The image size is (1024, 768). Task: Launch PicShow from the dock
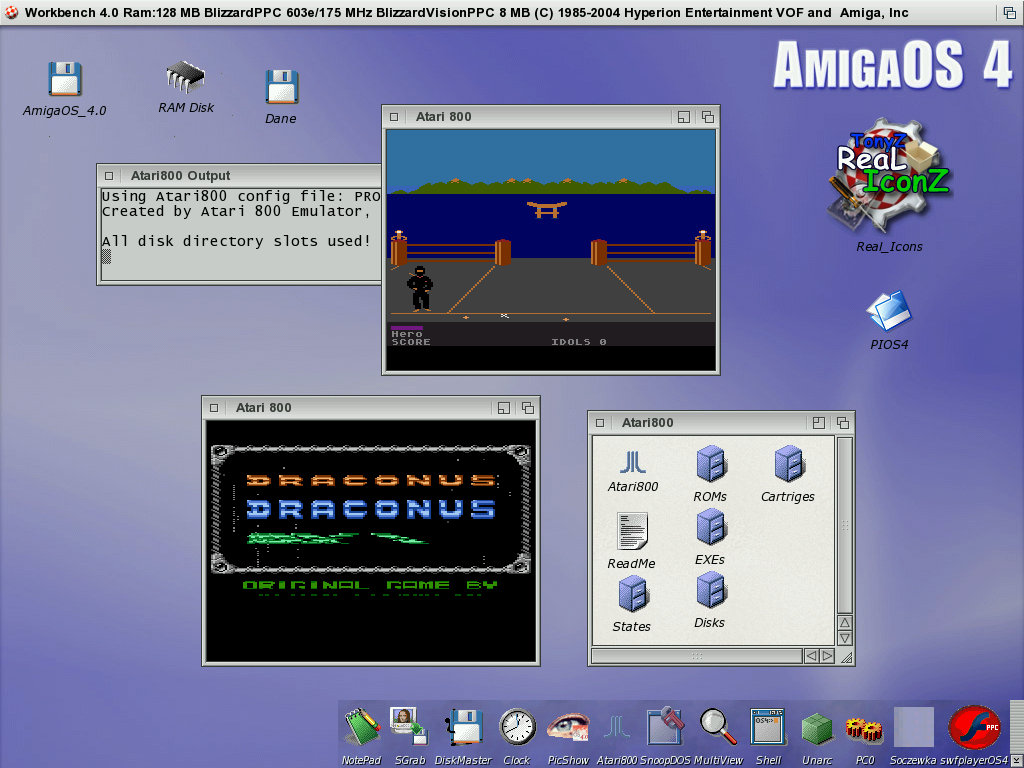tap(568, 727)
